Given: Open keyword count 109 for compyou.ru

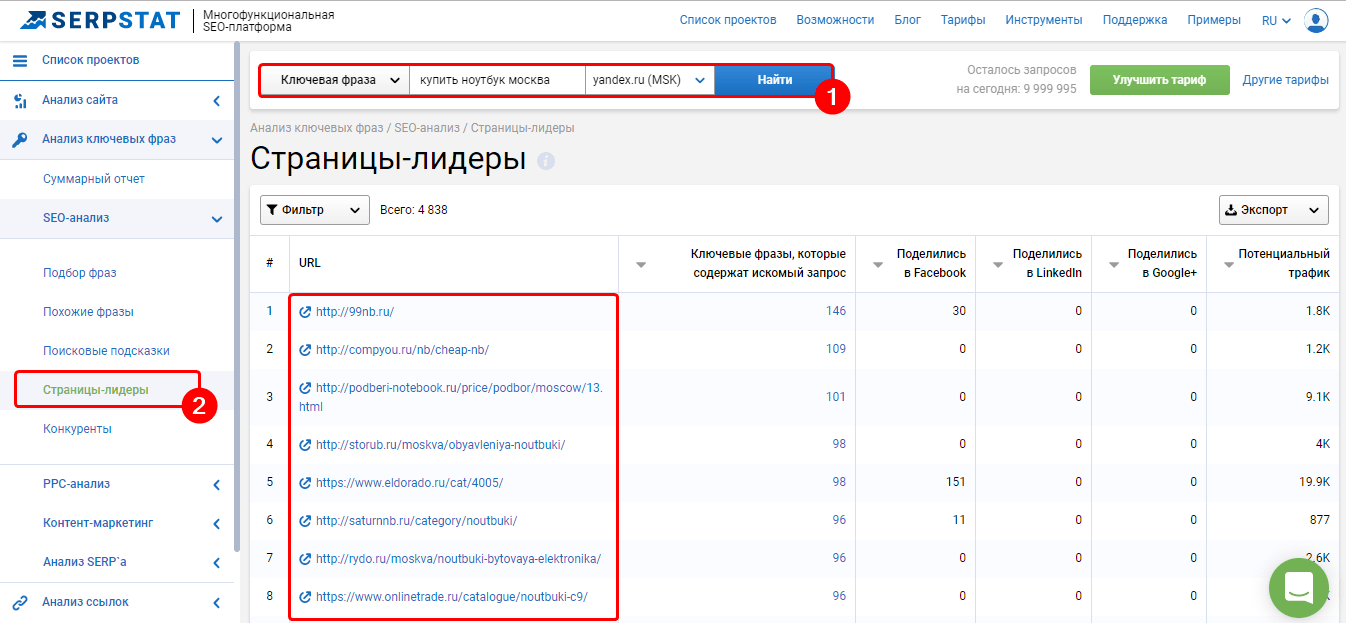Looking at the screenshot, I should [x=836, y=349].
